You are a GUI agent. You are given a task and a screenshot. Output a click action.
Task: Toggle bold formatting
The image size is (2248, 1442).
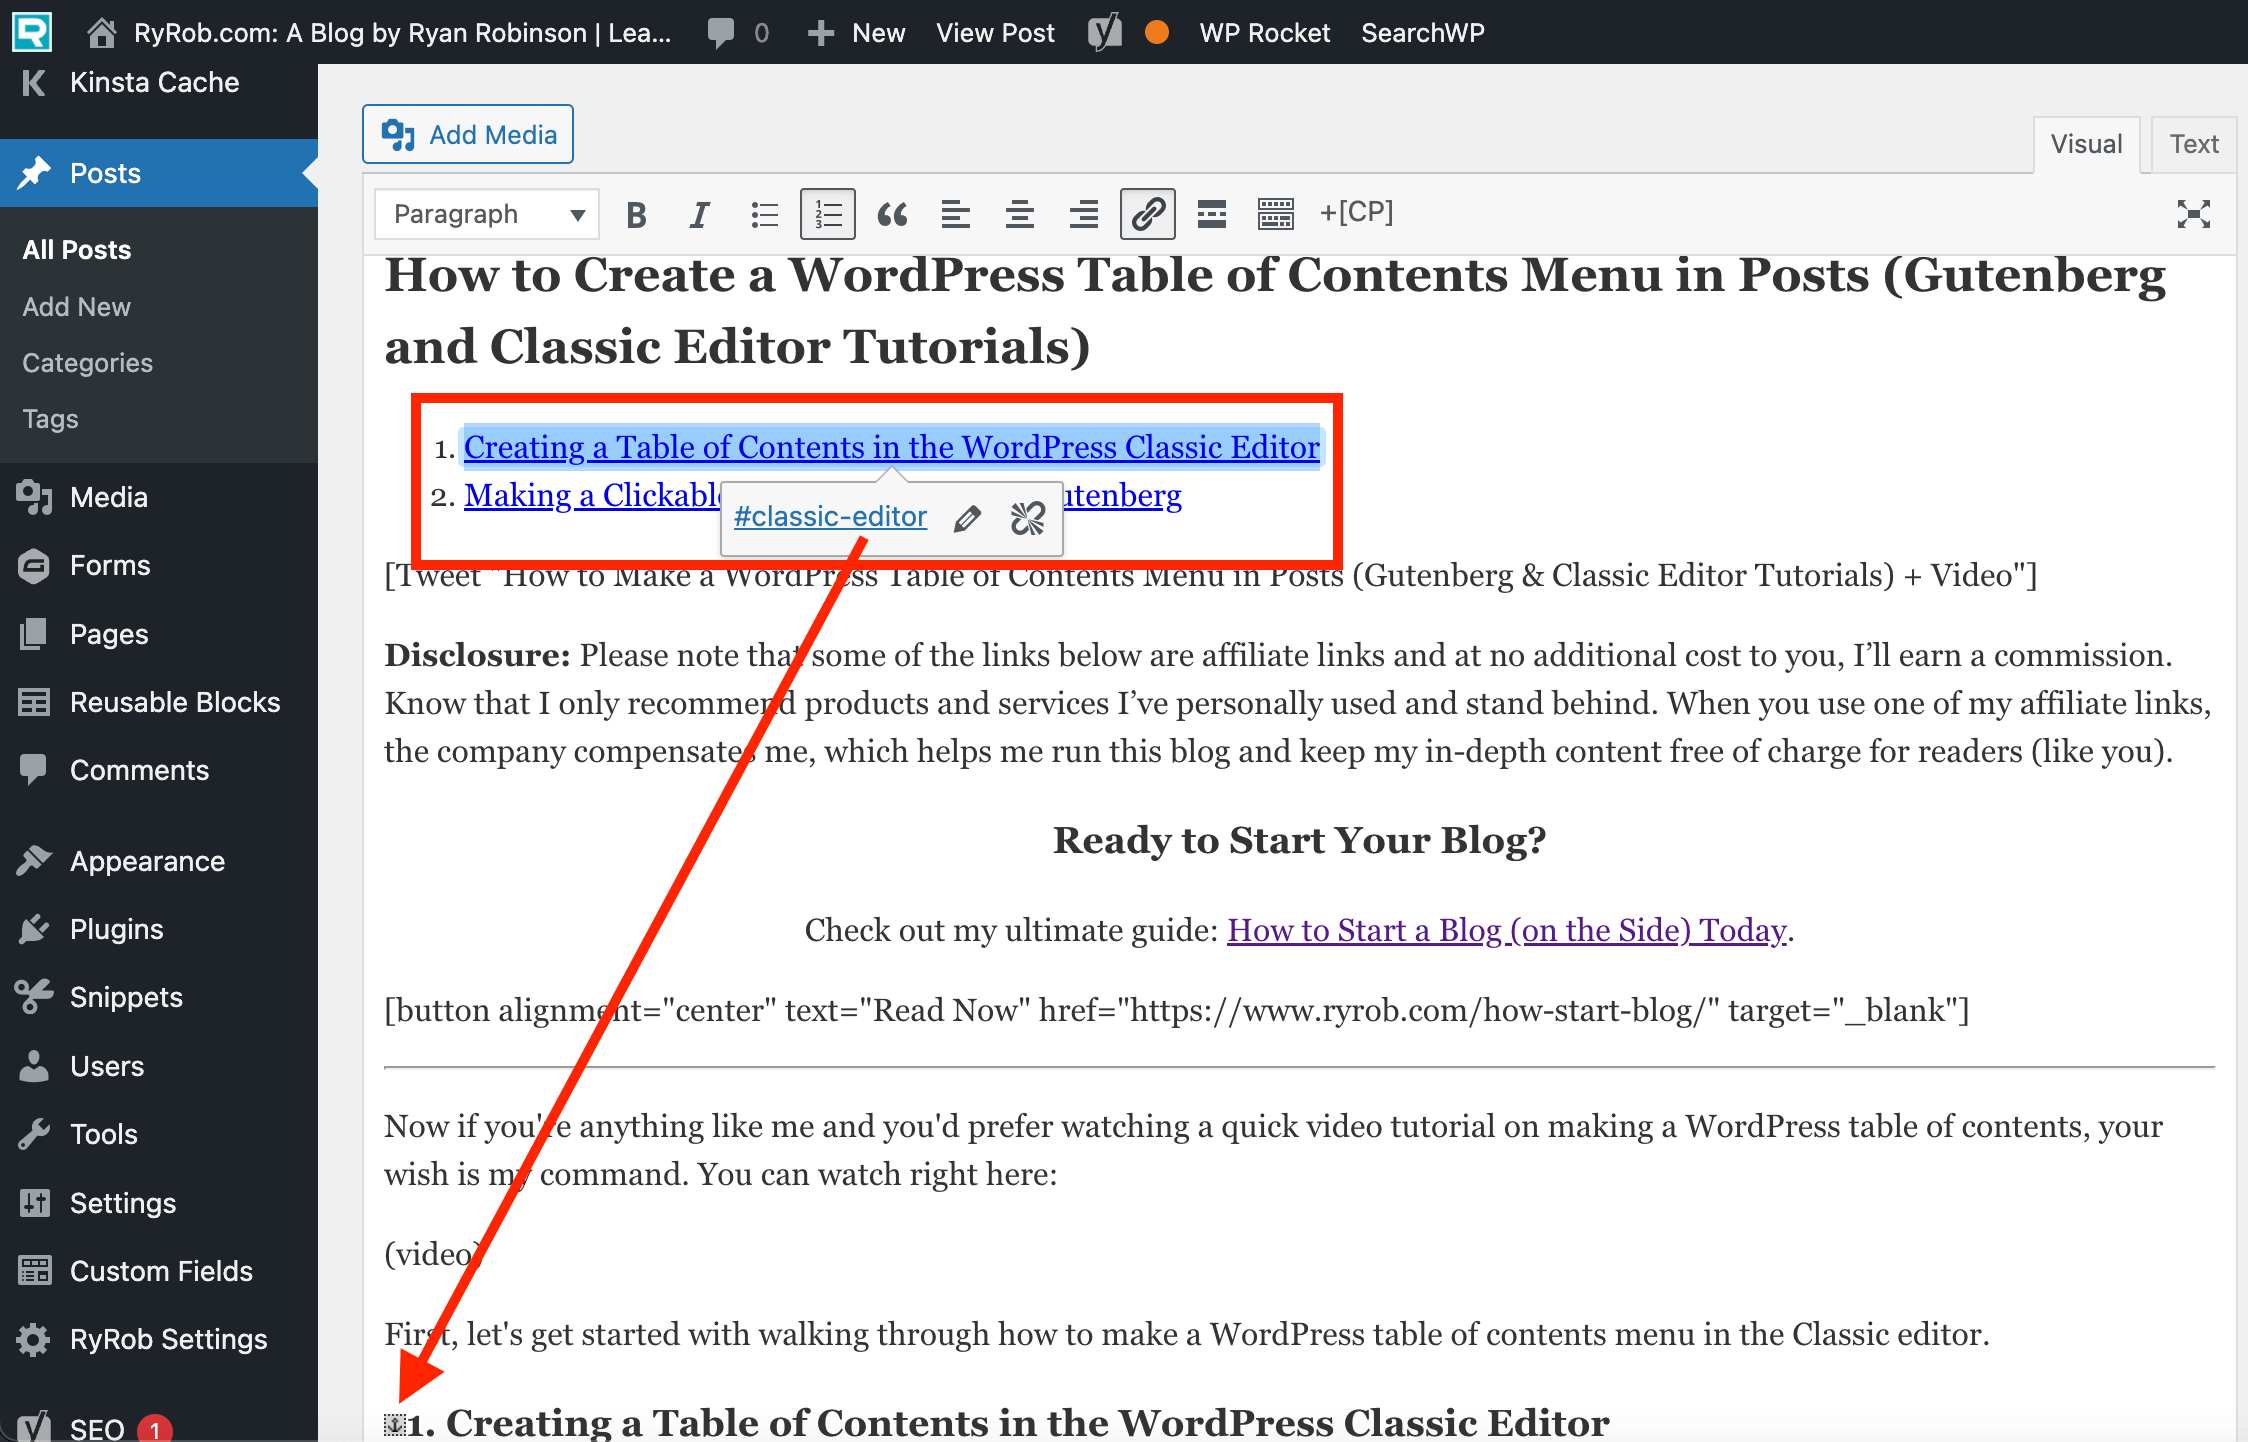pos(636,213)
